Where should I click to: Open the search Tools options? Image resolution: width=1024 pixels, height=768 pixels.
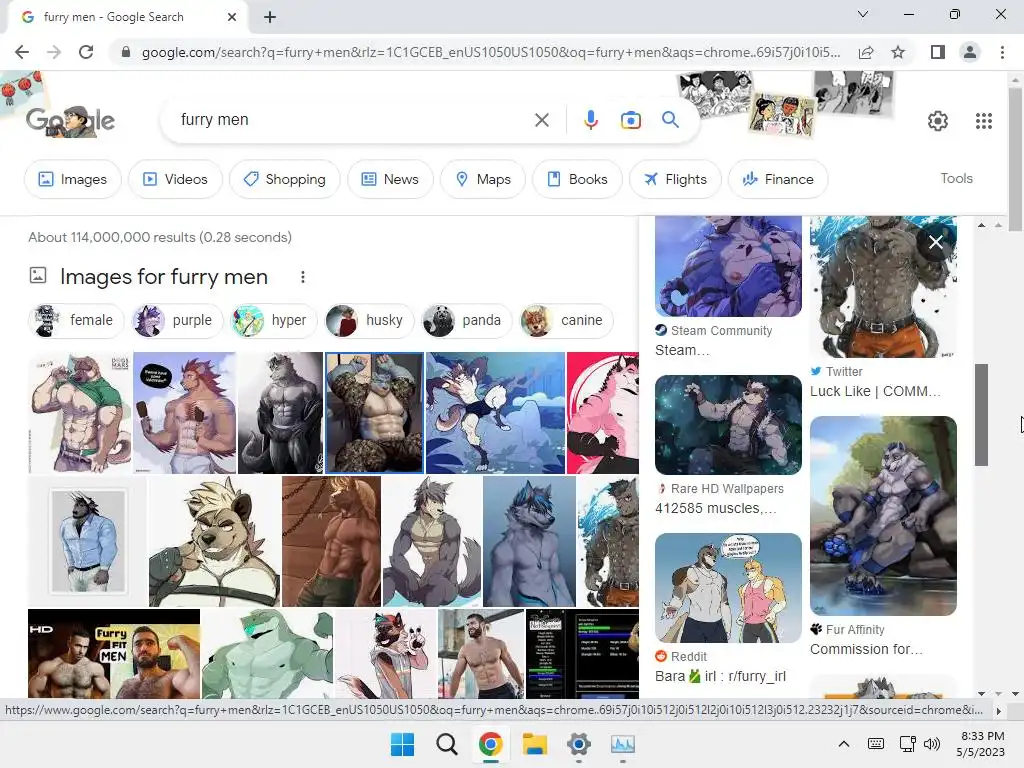tap(956, 178)
